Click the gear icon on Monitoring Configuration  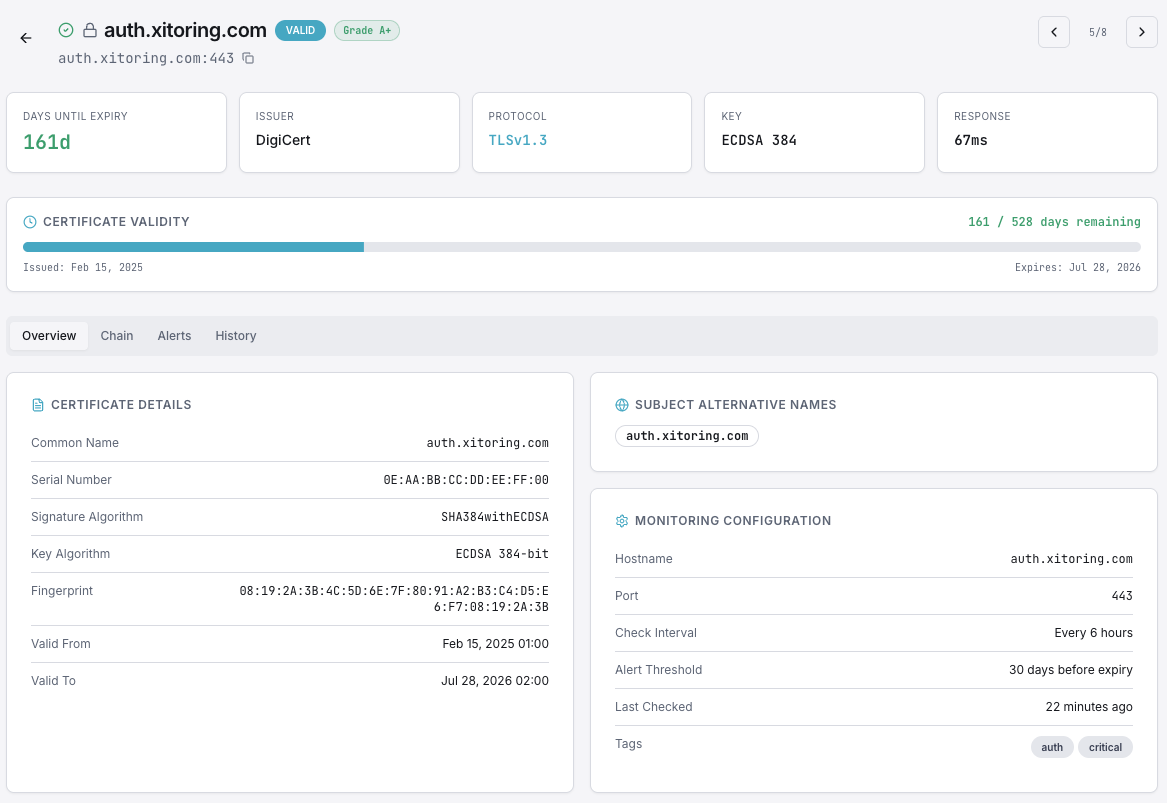tap(622, 521)
